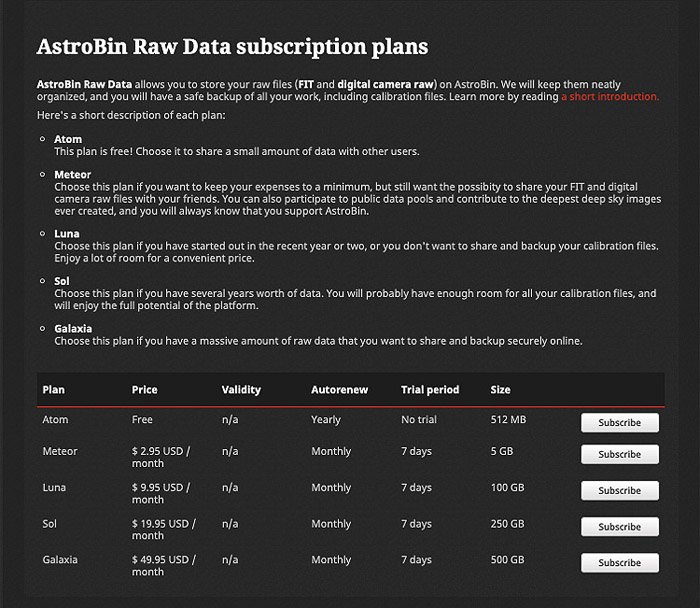Subscribe to the Meteor plan
The width and height of the screenshot is (700, 608).
[619, 454]
